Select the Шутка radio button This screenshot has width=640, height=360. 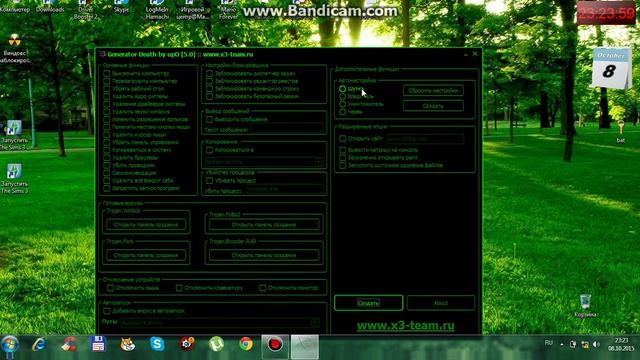pos(342,89)
